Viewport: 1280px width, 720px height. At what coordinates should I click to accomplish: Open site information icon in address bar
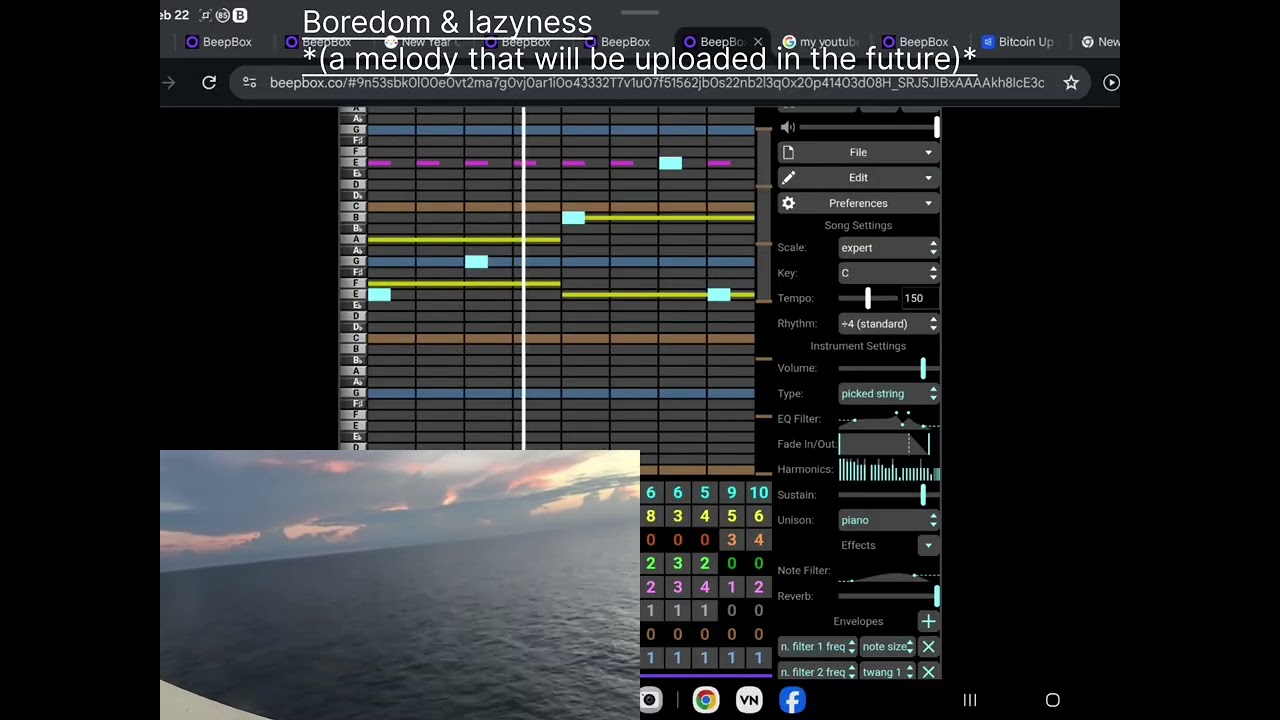(x=250, y=83)
